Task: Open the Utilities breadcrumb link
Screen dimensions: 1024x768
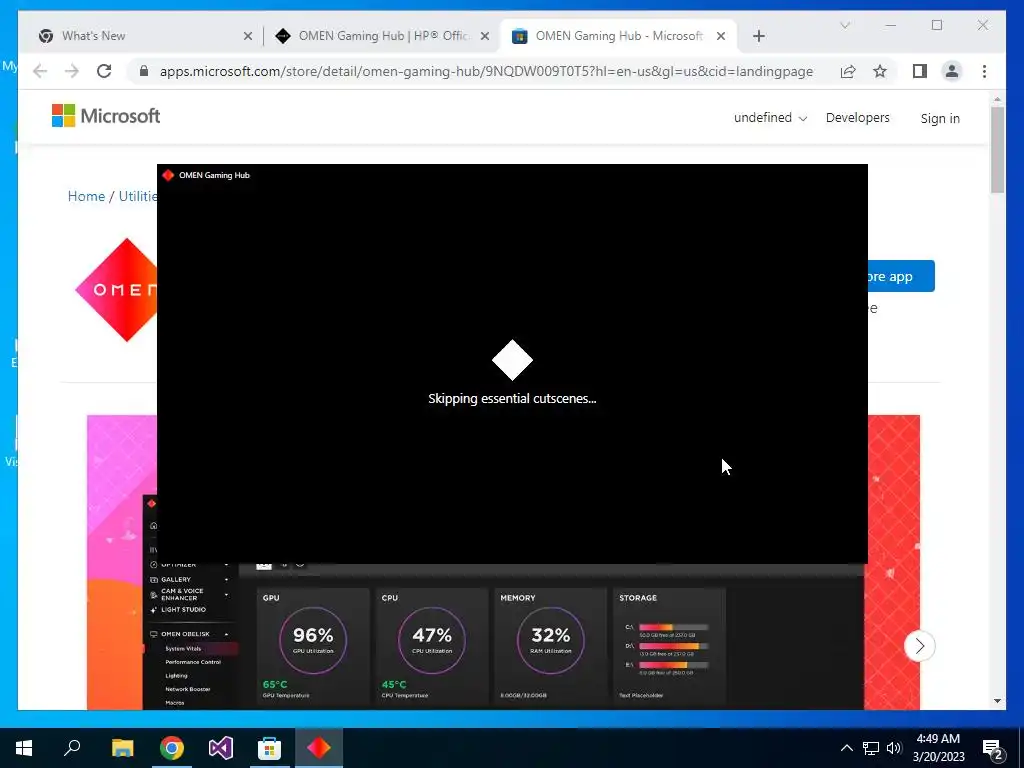Action: click(138, 196)
